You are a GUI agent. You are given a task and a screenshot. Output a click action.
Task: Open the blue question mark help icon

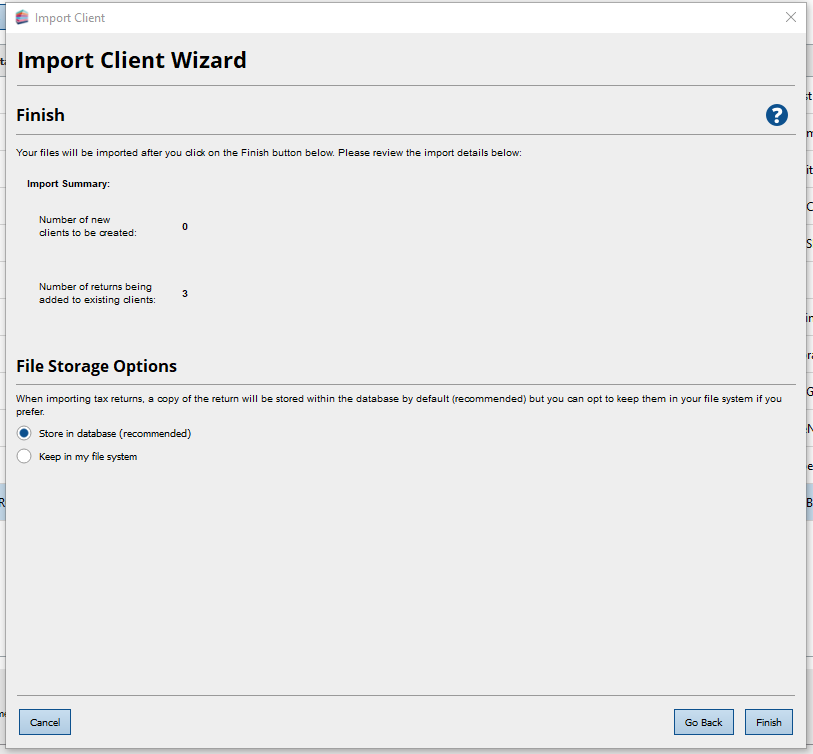776,115
